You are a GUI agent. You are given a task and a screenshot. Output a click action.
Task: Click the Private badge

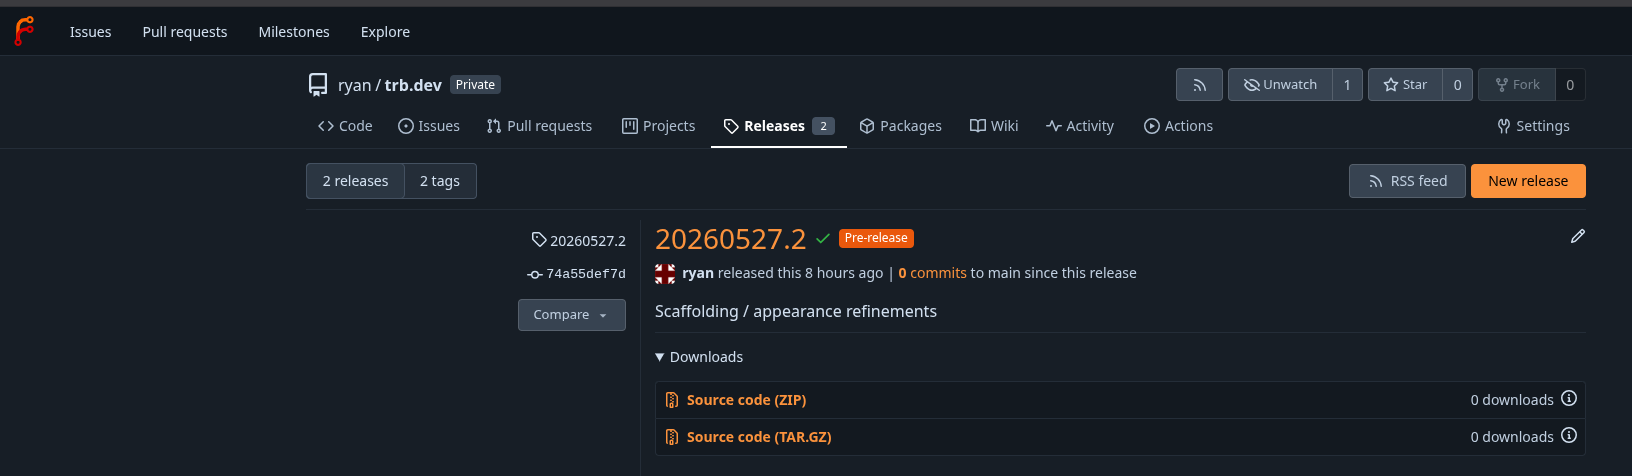(475, 85)
